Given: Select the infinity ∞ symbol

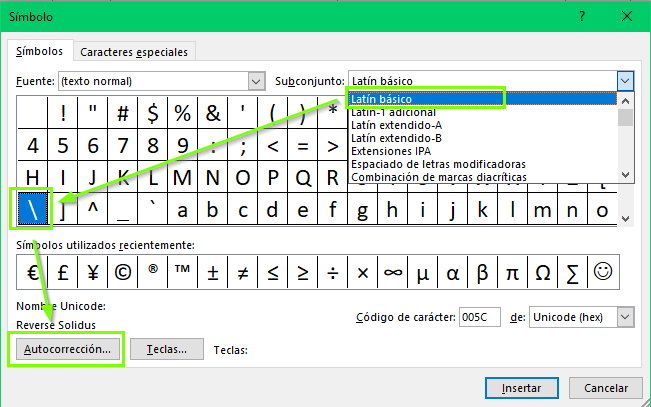Looking at the screenshot, I should pyautogui.click(x=393, y=272).
